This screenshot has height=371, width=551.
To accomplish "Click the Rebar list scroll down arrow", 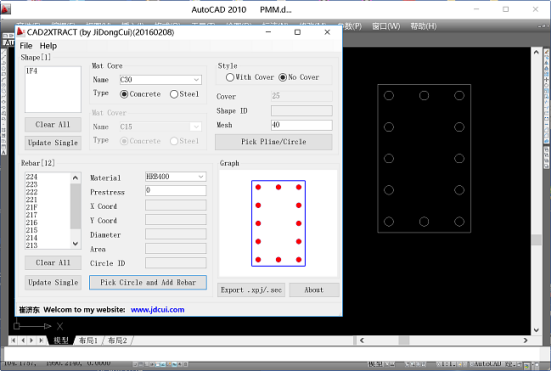I will [75, 243].
